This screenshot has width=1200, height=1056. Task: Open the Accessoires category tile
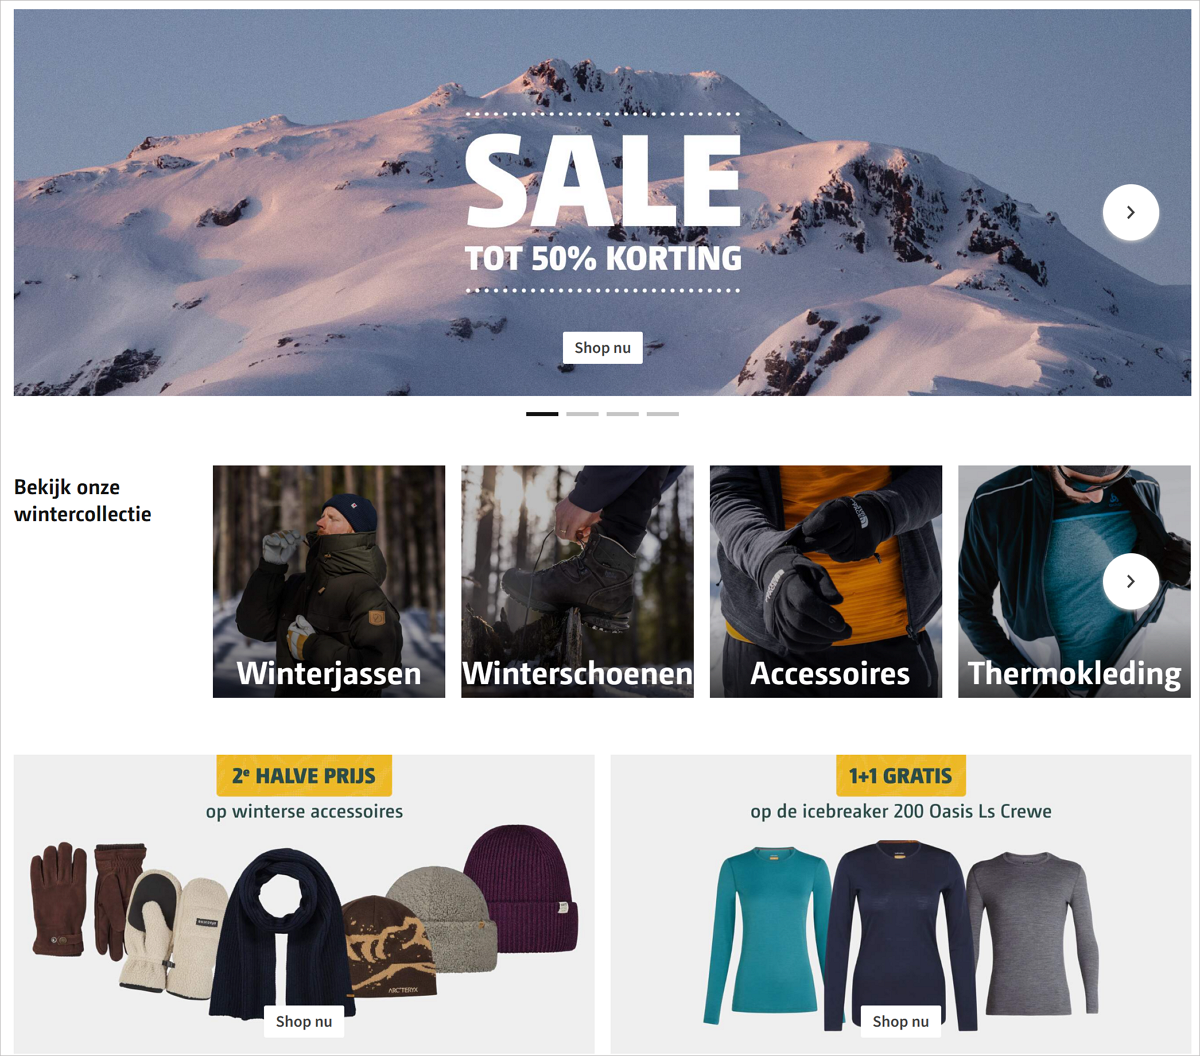tap(826, 581)
